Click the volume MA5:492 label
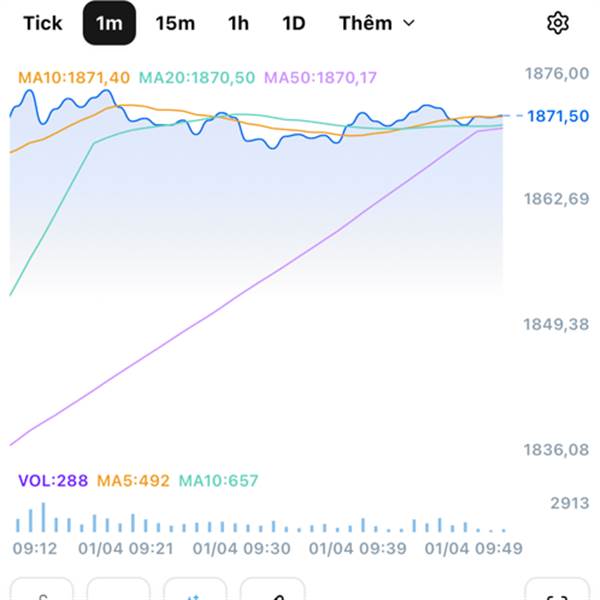Image resolution: width=600 pixels, height=600 pixels. pyautogui.click(x=133, y=481)
